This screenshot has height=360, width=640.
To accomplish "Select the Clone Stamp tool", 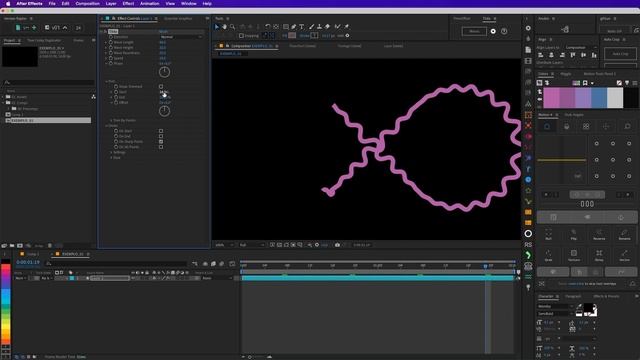I will coord(319,27).
